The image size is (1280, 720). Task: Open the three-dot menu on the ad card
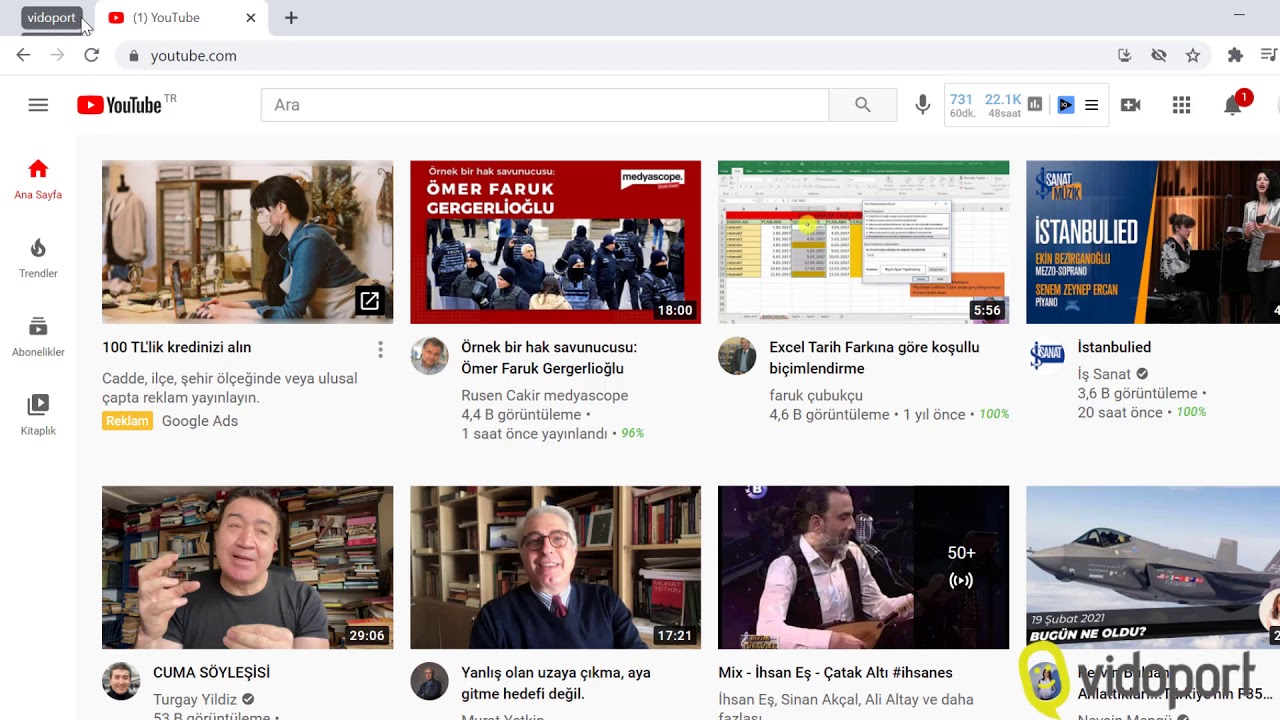click(x=380, y=349)
